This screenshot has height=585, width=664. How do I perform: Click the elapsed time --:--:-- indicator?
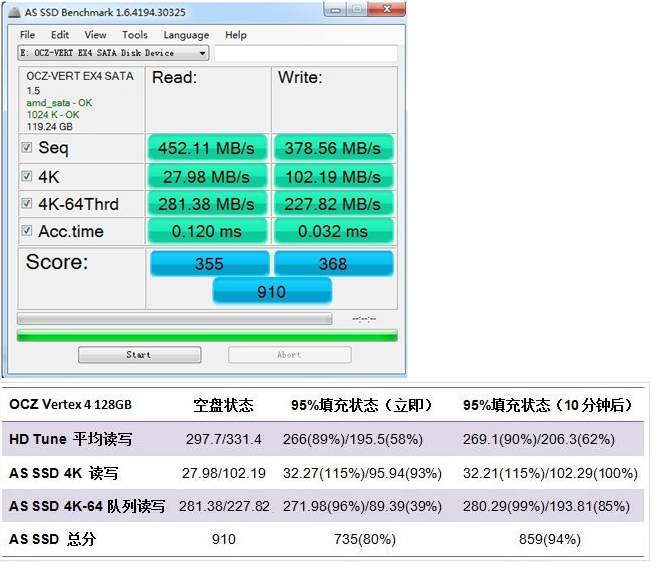(364, 319)
